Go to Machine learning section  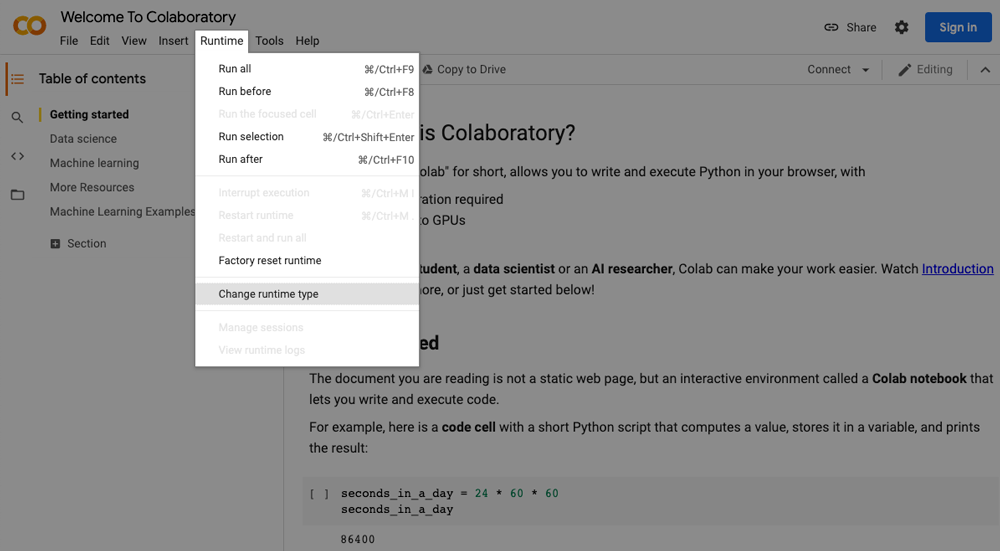[94, 163]
